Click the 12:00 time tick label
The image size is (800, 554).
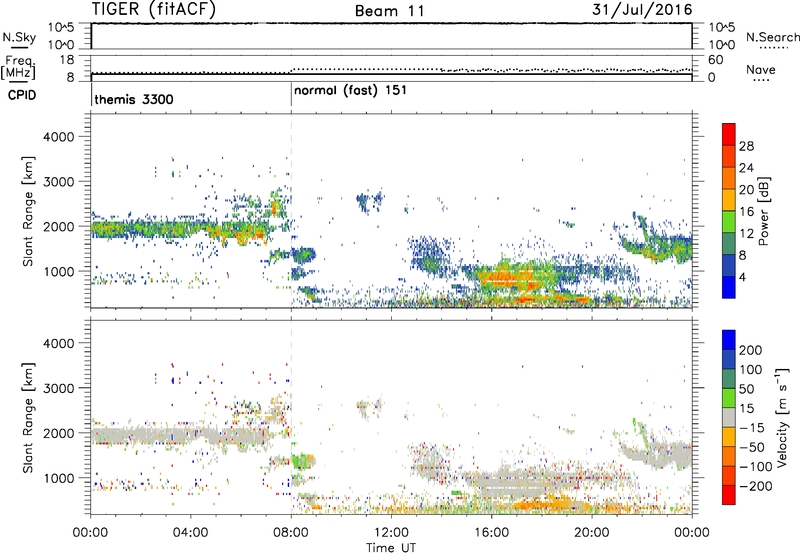click(391, 533)
